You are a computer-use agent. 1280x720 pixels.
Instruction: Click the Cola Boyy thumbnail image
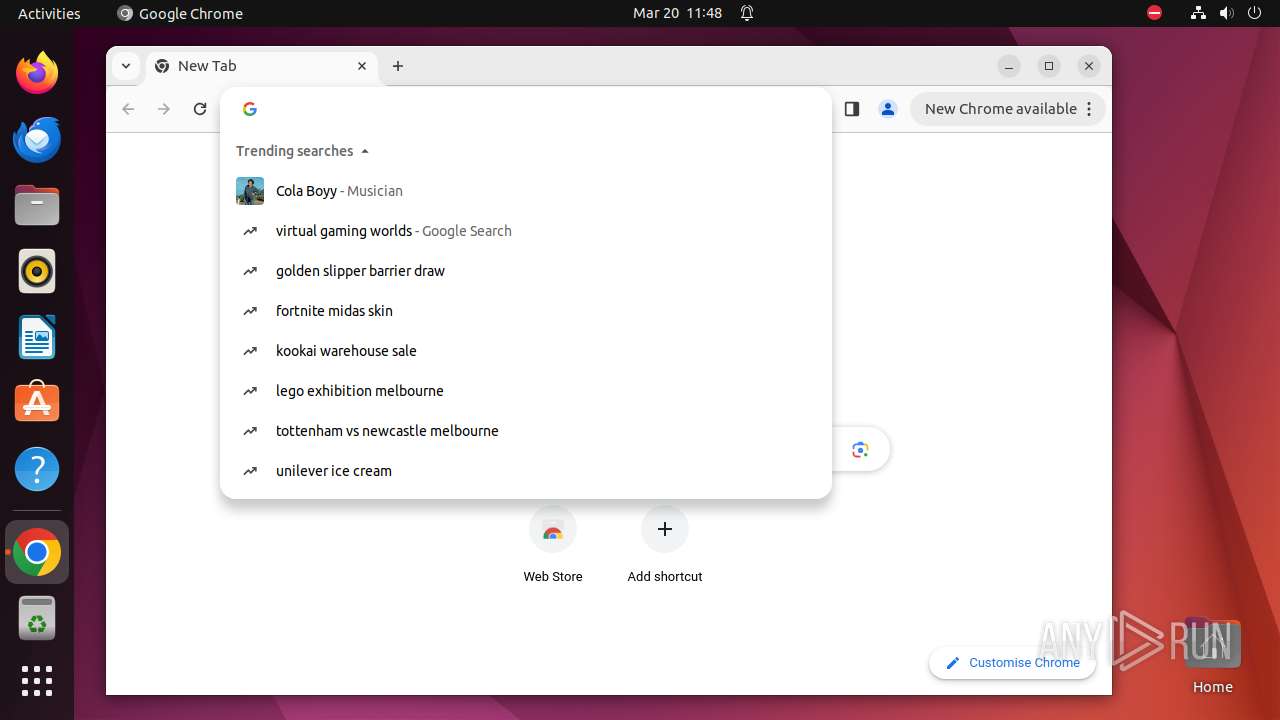pyautogui.click(x=250, y=191)
